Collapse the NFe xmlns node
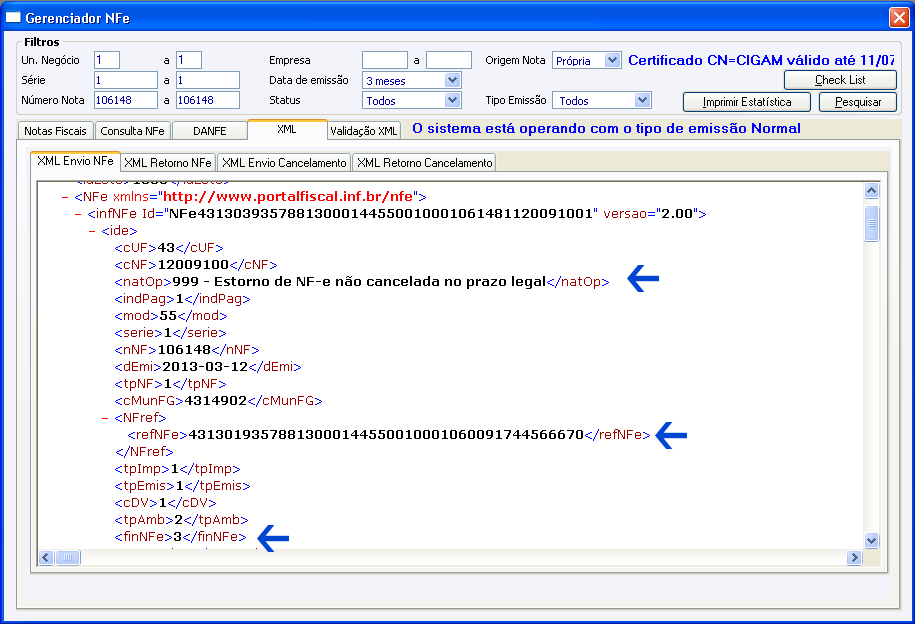The image size is (915, 624). tap(65, 197)
